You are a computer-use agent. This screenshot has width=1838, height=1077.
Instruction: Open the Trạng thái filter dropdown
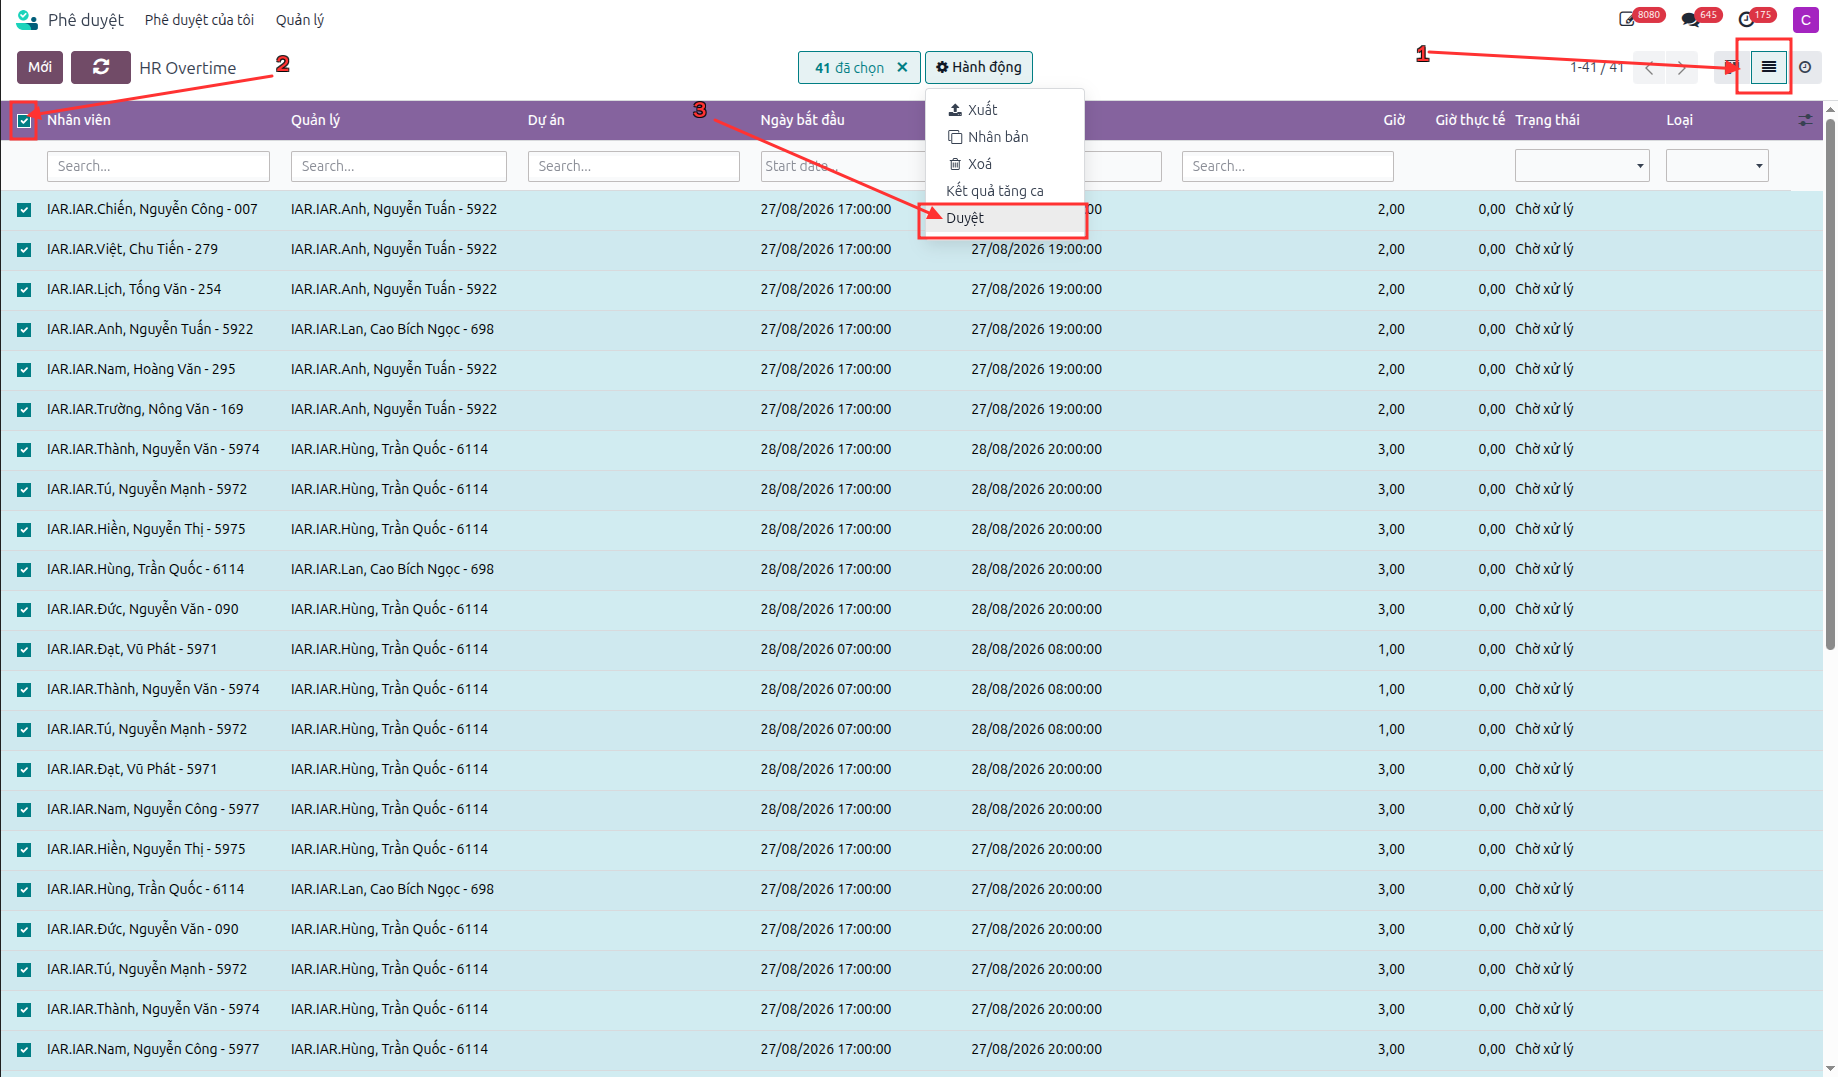1581,165
